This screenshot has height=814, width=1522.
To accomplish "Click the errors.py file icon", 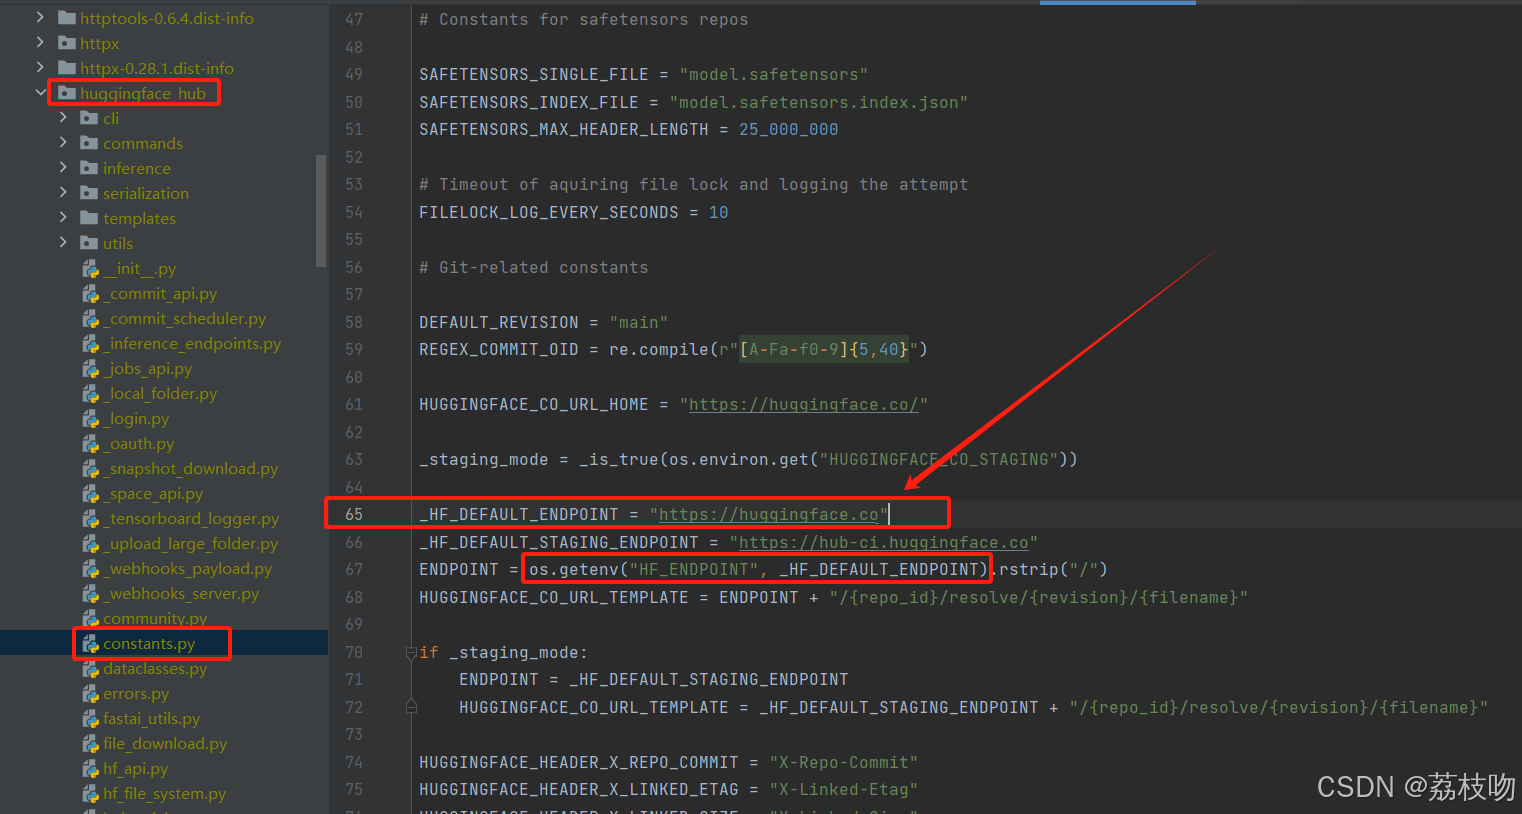I will [x=91, y=693].
